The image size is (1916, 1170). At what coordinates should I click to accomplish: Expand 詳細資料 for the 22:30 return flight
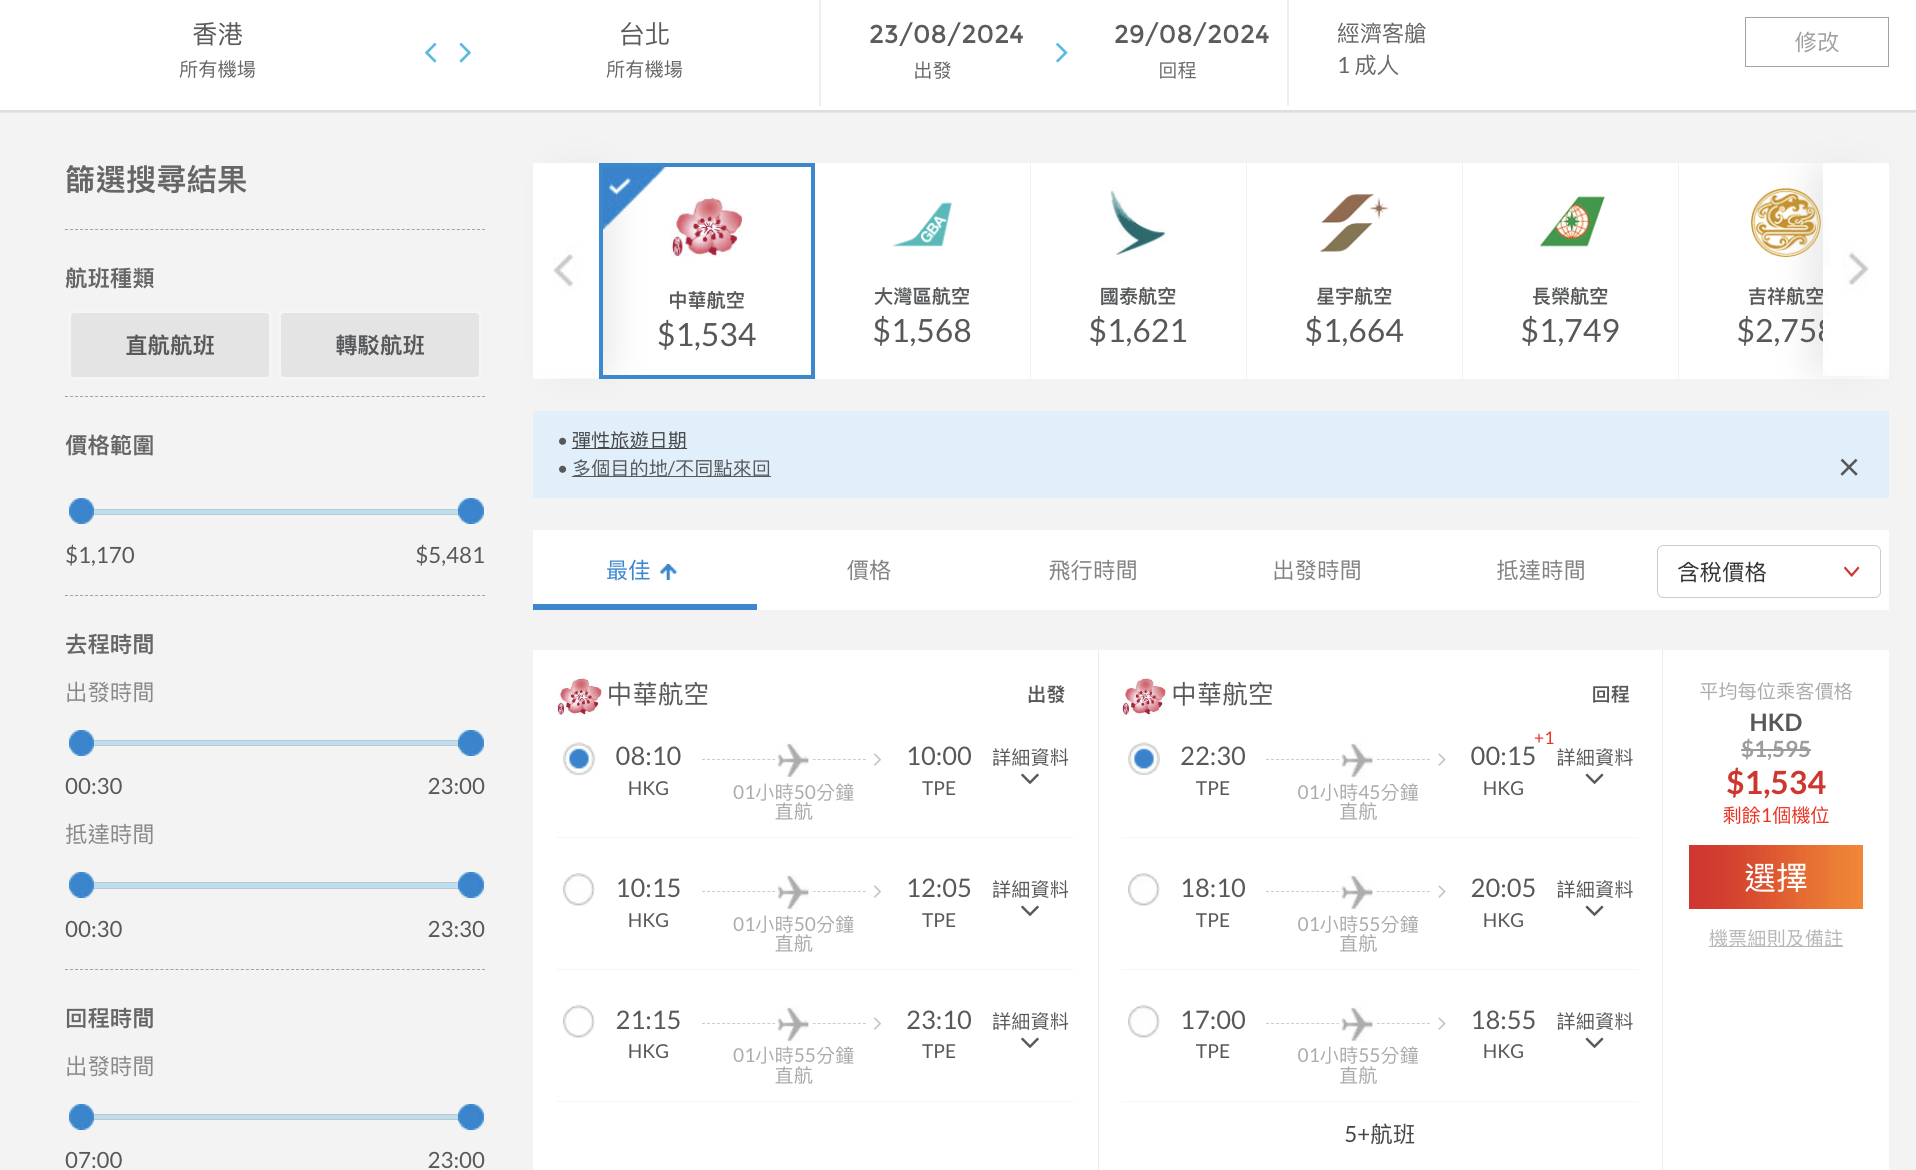pos(1595,766)
